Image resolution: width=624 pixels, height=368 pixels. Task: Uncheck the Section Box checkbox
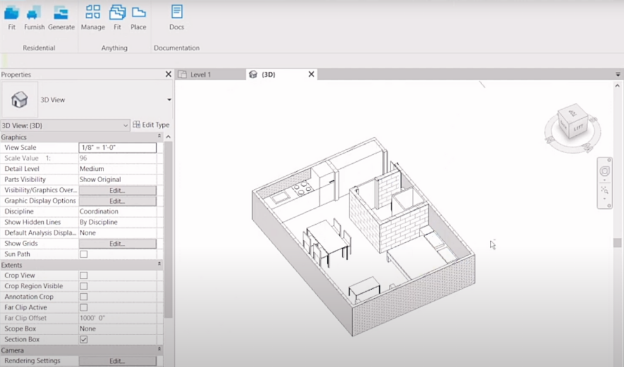coord(84,339)
